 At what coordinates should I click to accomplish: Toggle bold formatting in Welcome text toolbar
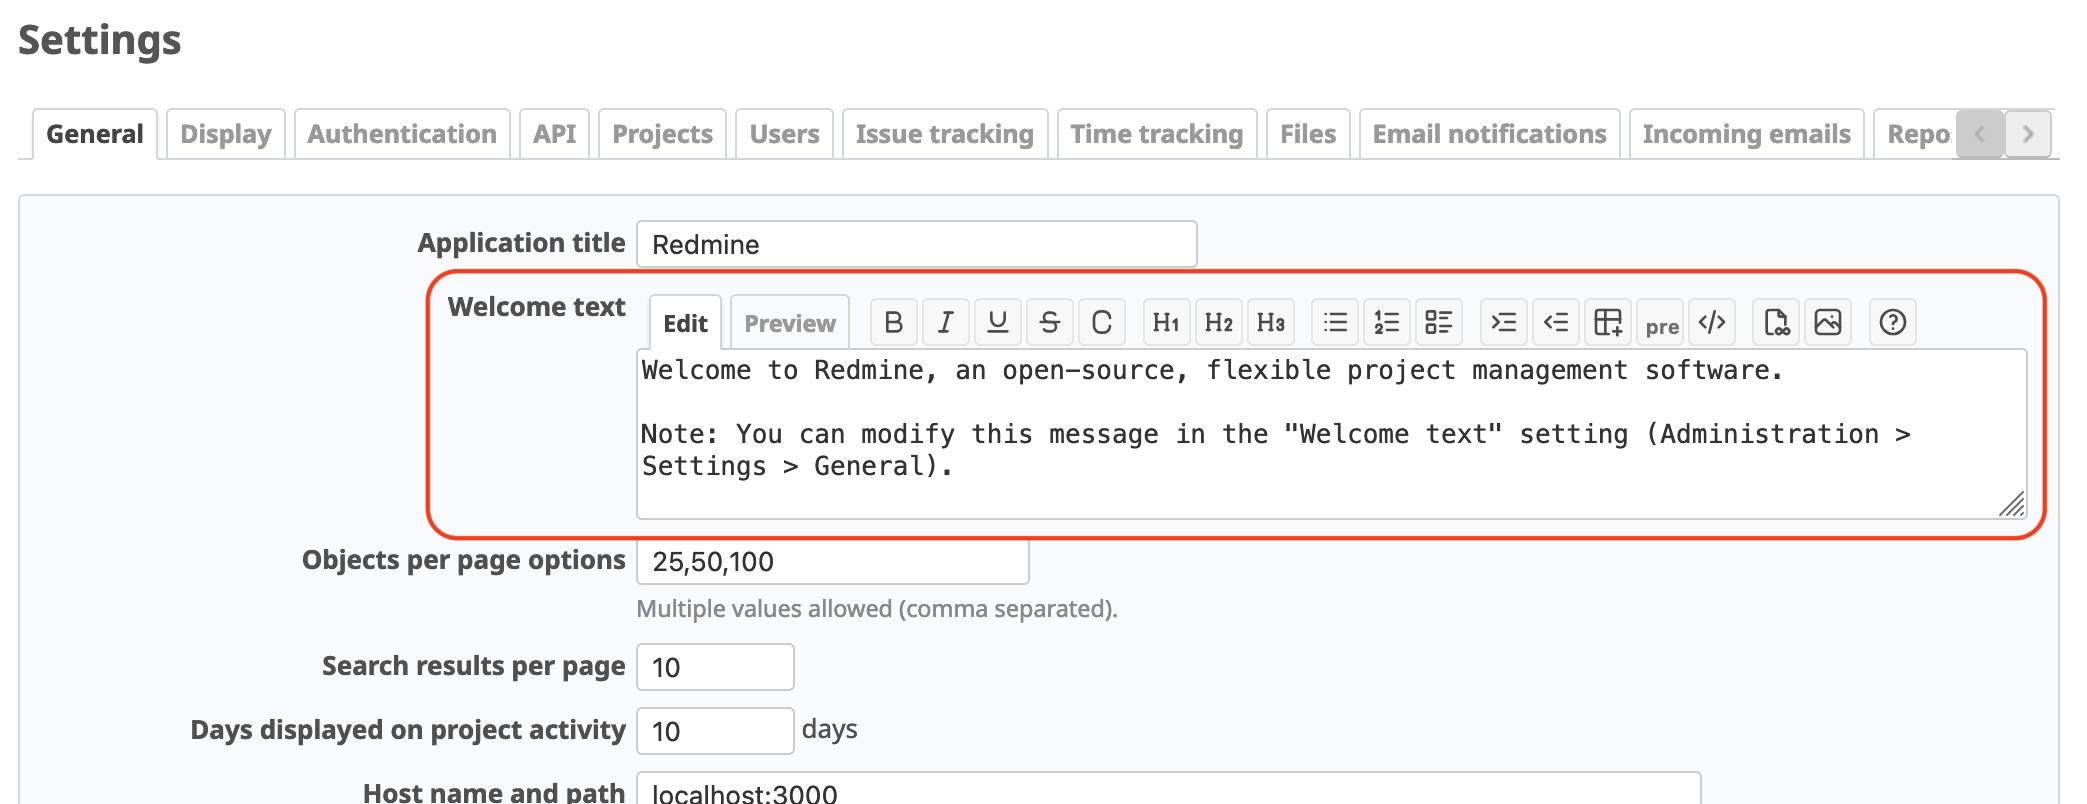(894, 322)
